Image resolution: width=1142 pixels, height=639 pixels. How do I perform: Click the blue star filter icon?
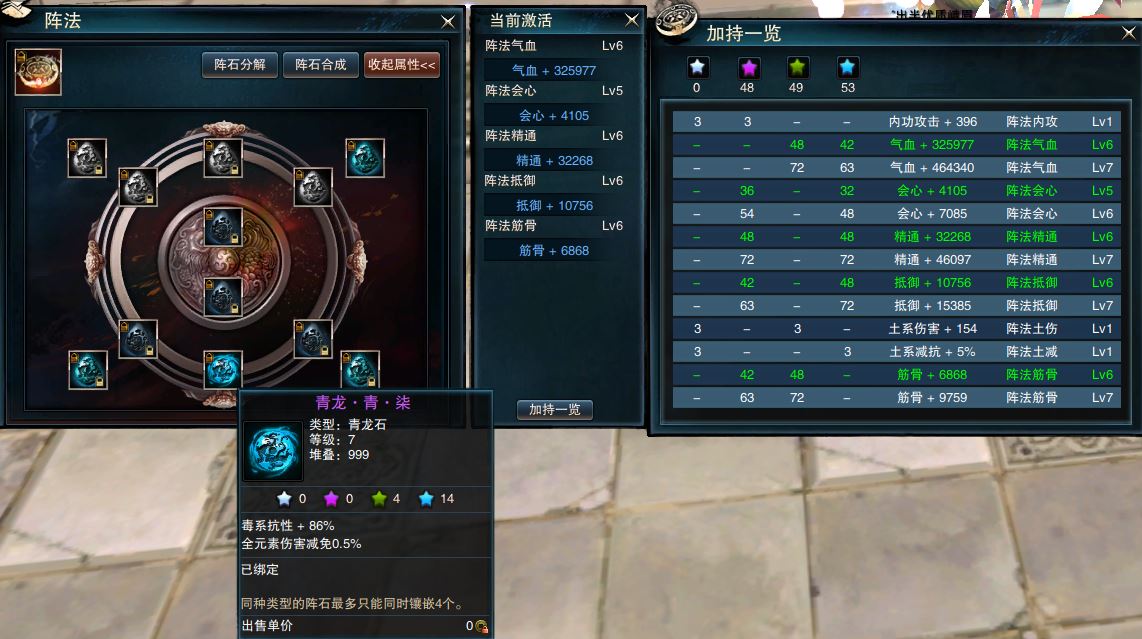[847, 68]
